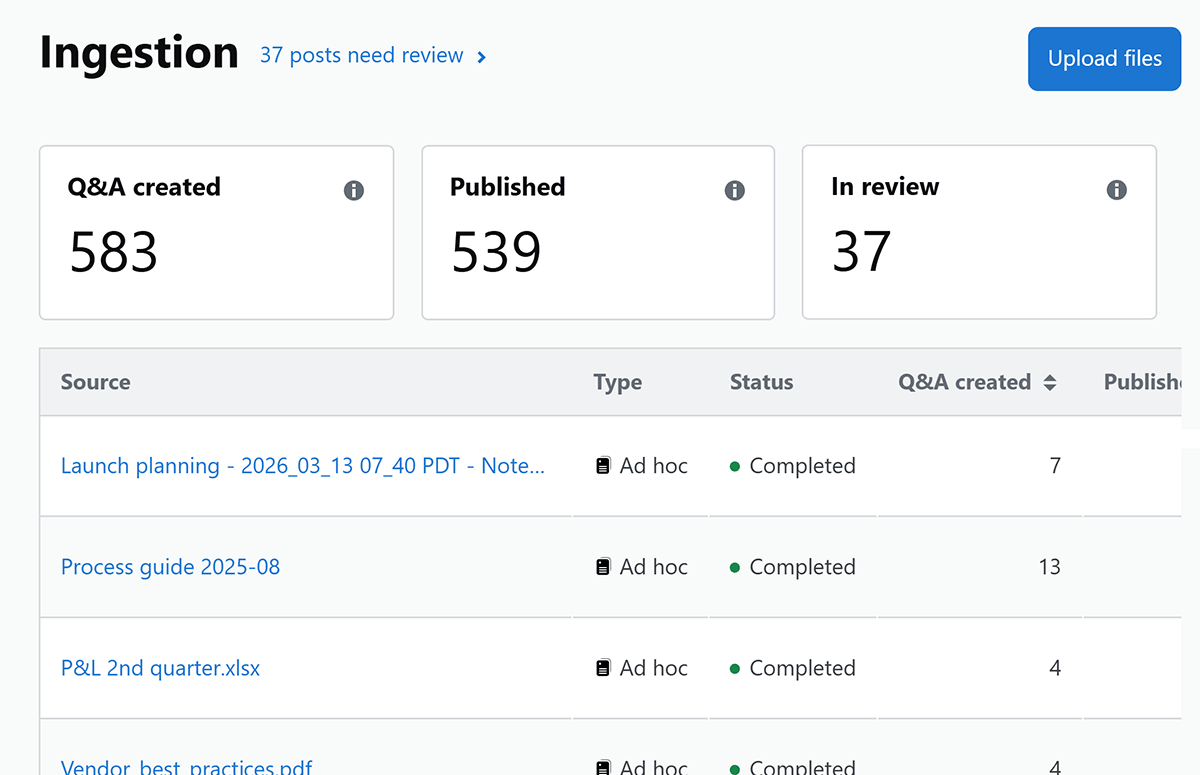This screenshot has height=775, width=1200.
Task: Click info icon on Published card
Action: 735,191
